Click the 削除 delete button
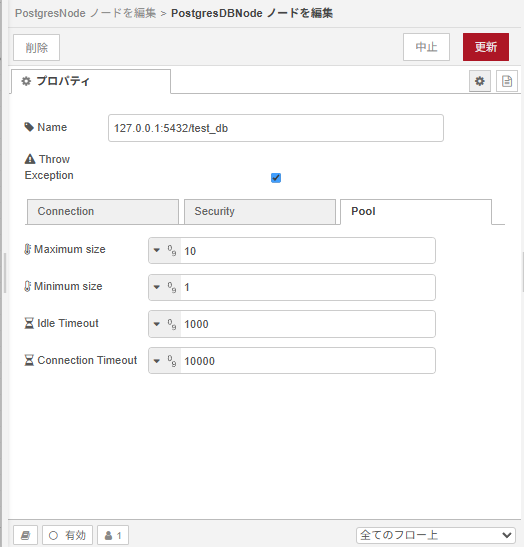Viewport: 524px width, 547px height. tap(37, 47)
